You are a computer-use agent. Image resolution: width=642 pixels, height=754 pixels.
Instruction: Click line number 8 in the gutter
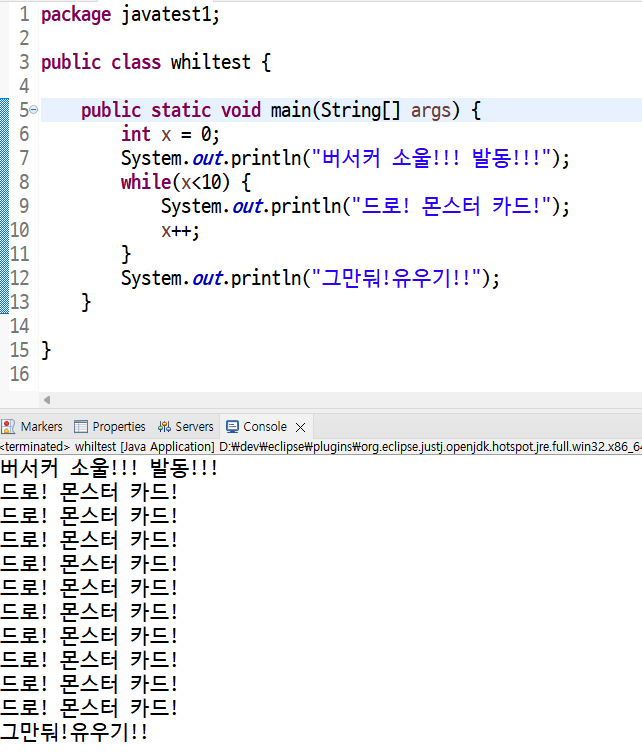click(24, 182)
